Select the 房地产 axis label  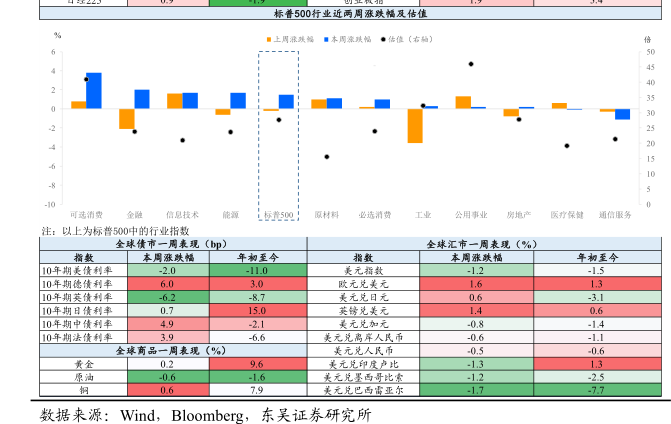pos(519,215)
